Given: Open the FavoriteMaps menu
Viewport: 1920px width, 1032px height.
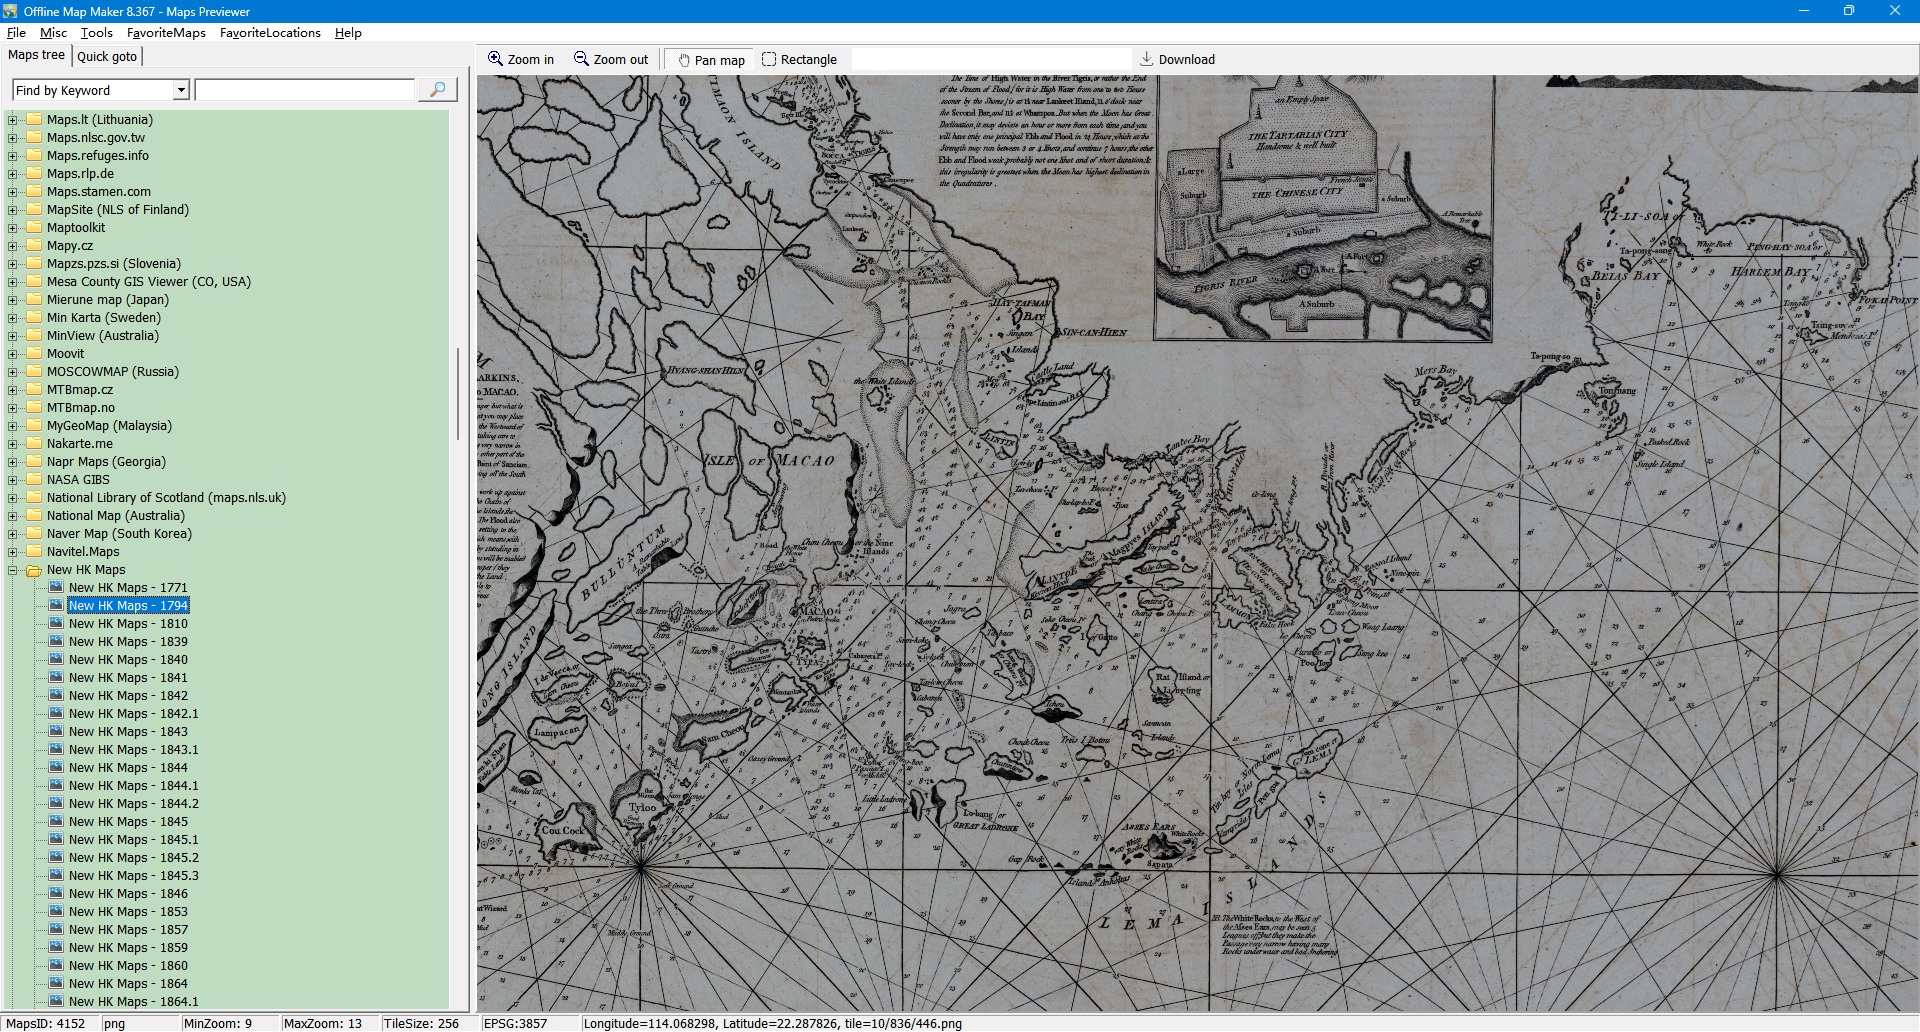Looking at the screenshot, I should [x=166, y=33].
